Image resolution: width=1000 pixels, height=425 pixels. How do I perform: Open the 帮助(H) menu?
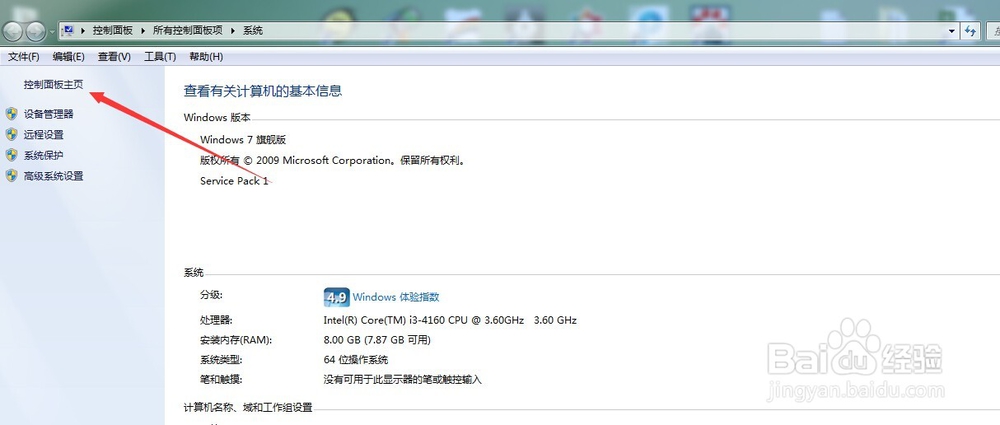(x=206, y=57)
